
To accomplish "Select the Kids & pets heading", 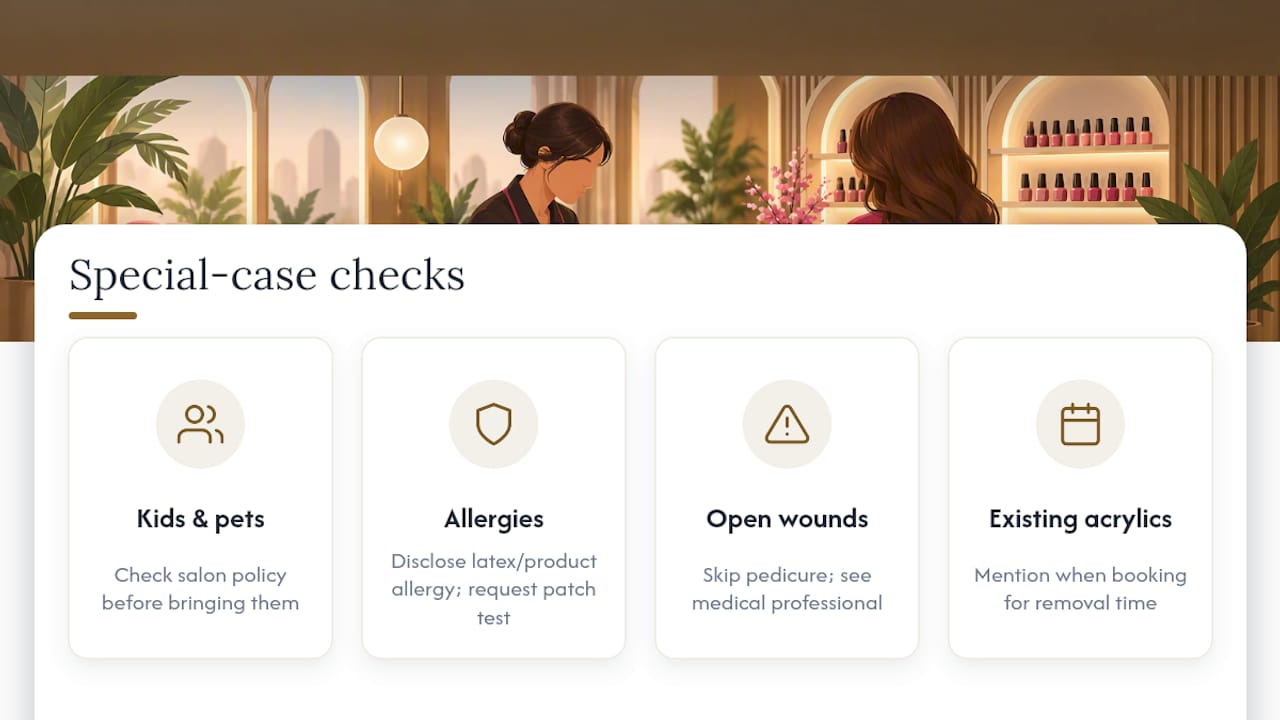I will pos(200,519).
